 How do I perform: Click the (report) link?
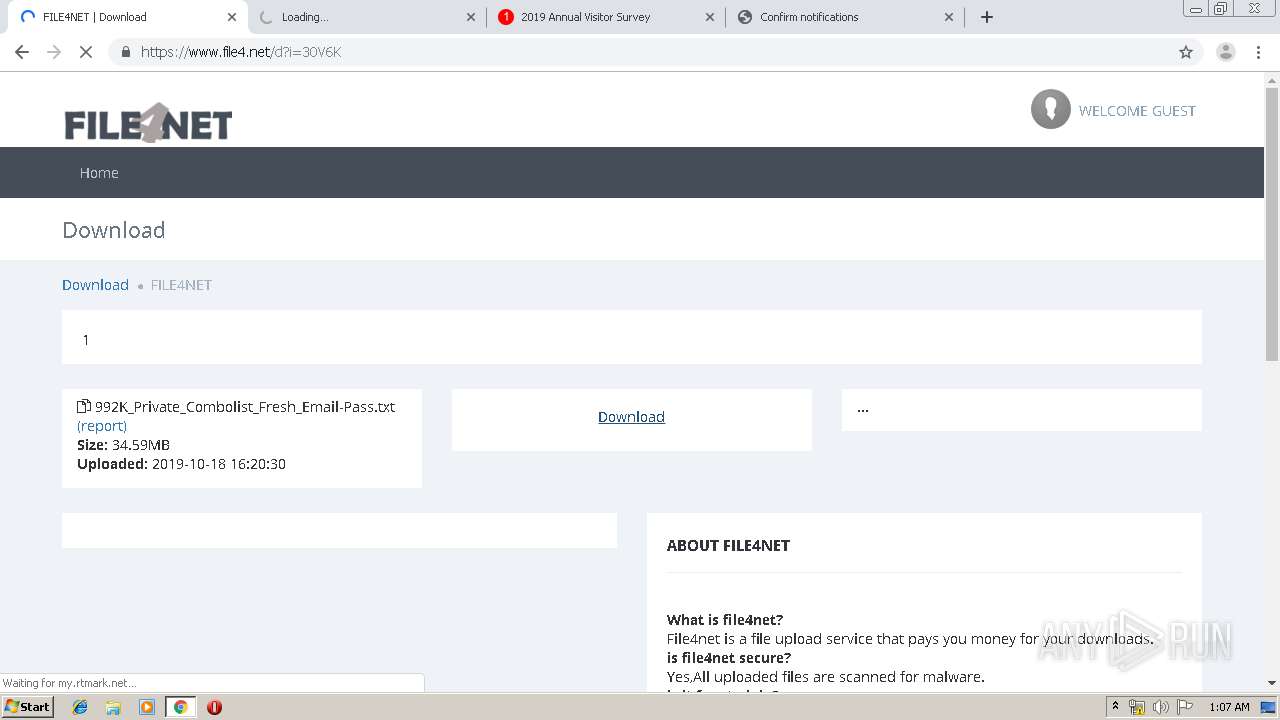(x=102, y=426)
